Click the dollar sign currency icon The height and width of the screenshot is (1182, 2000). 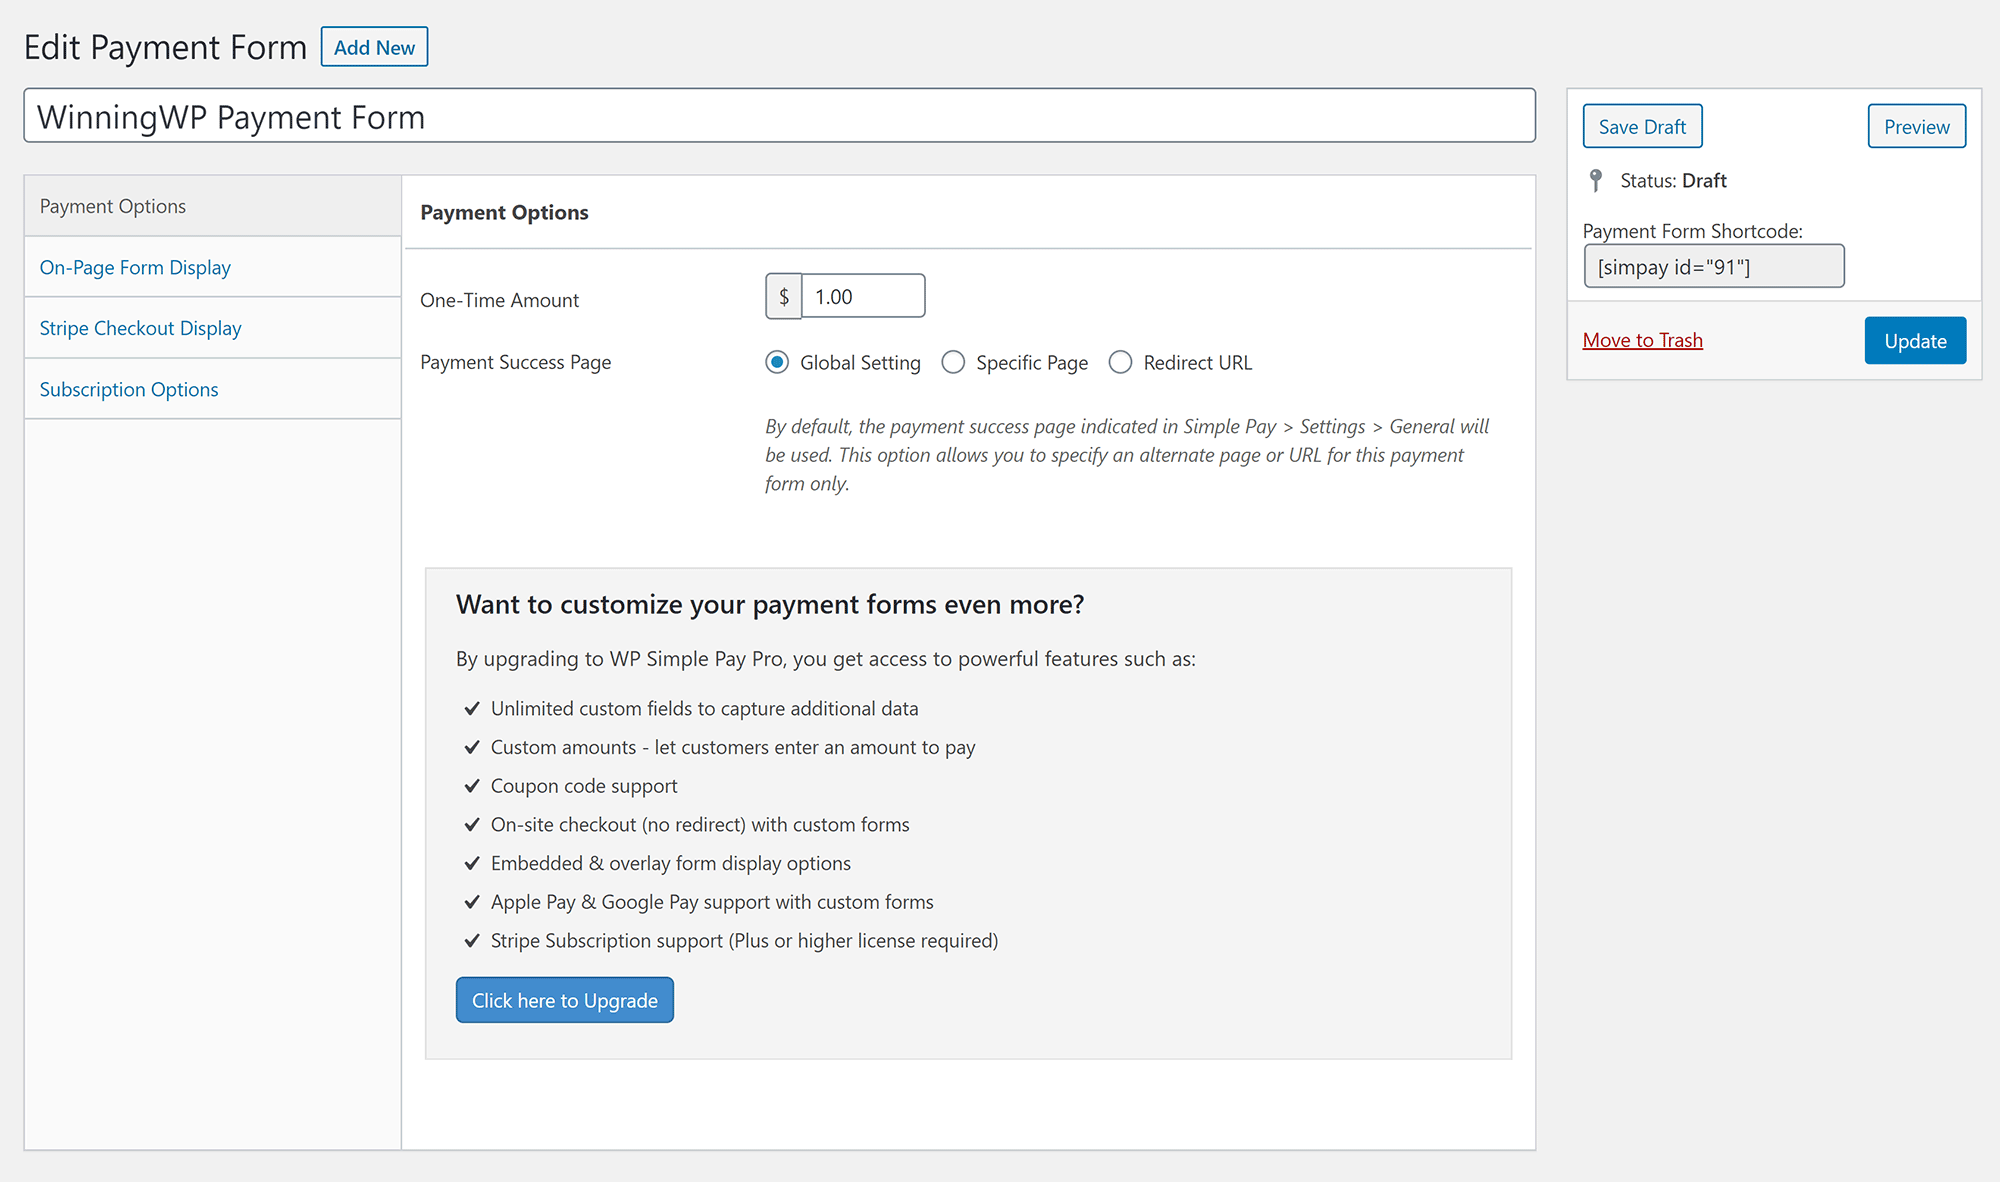(783, 296)
